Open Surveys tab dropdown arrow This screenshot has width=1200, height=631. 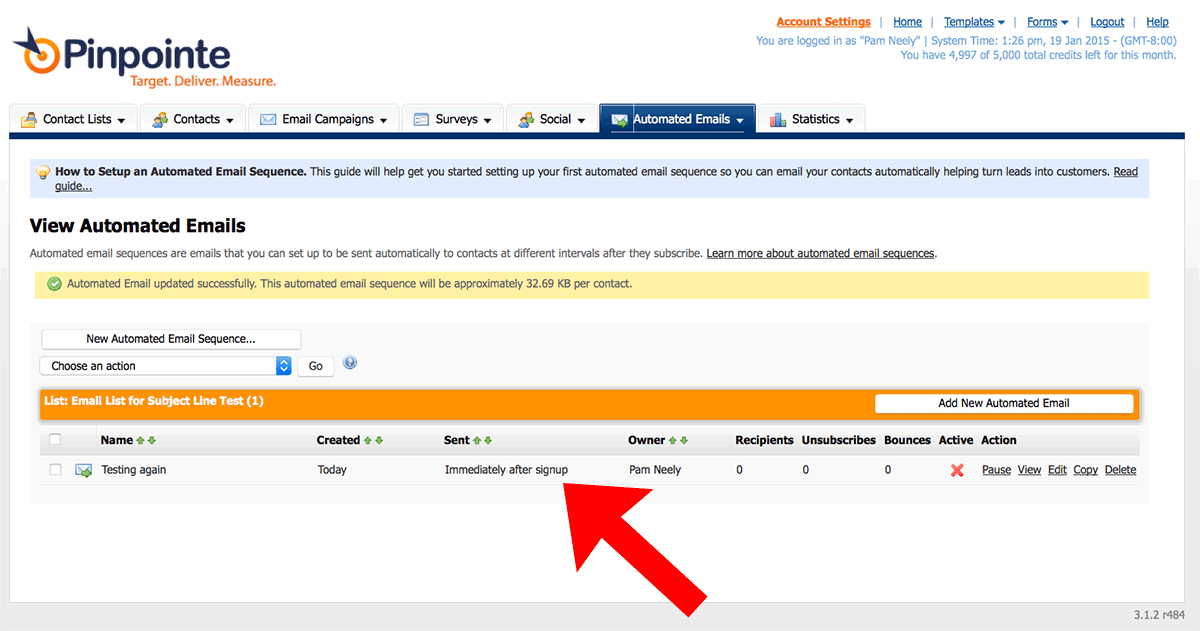click(x=488, y=120)
